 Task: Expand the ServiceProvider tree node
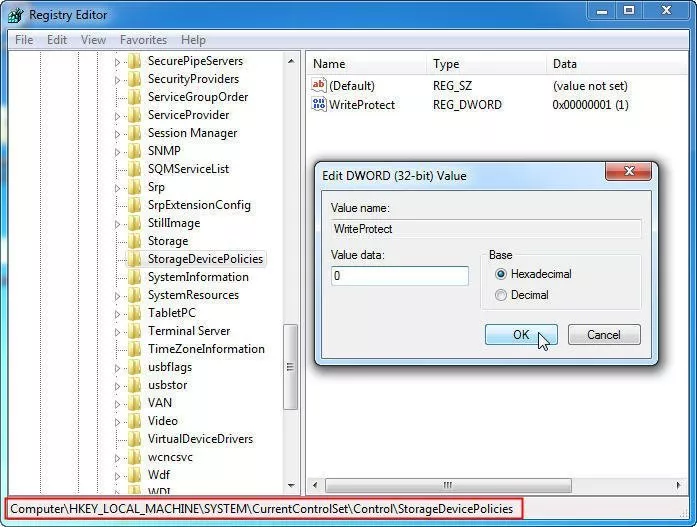click(x=117, y=116)
